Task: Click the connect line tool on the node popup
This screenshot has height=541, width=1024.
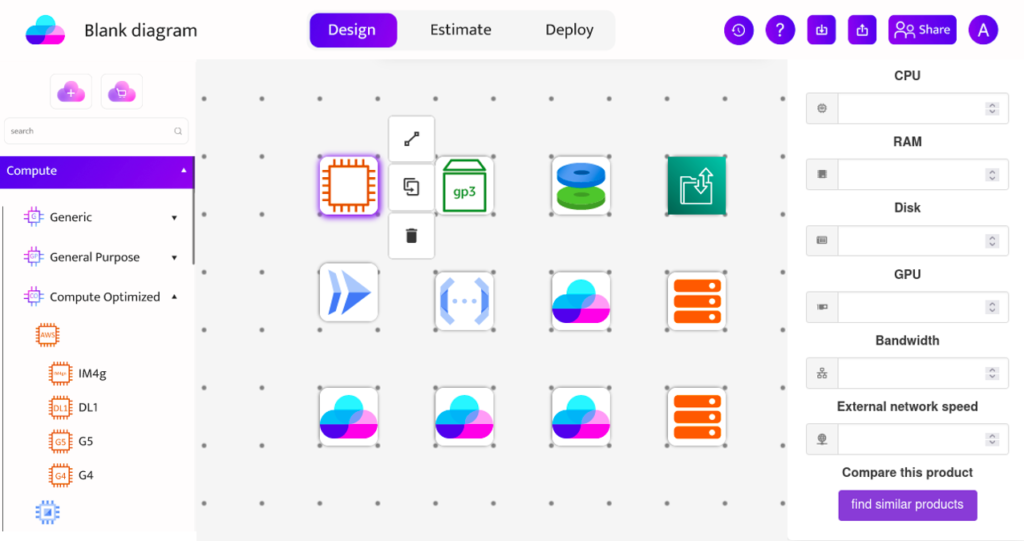Action: pos(411,139)
